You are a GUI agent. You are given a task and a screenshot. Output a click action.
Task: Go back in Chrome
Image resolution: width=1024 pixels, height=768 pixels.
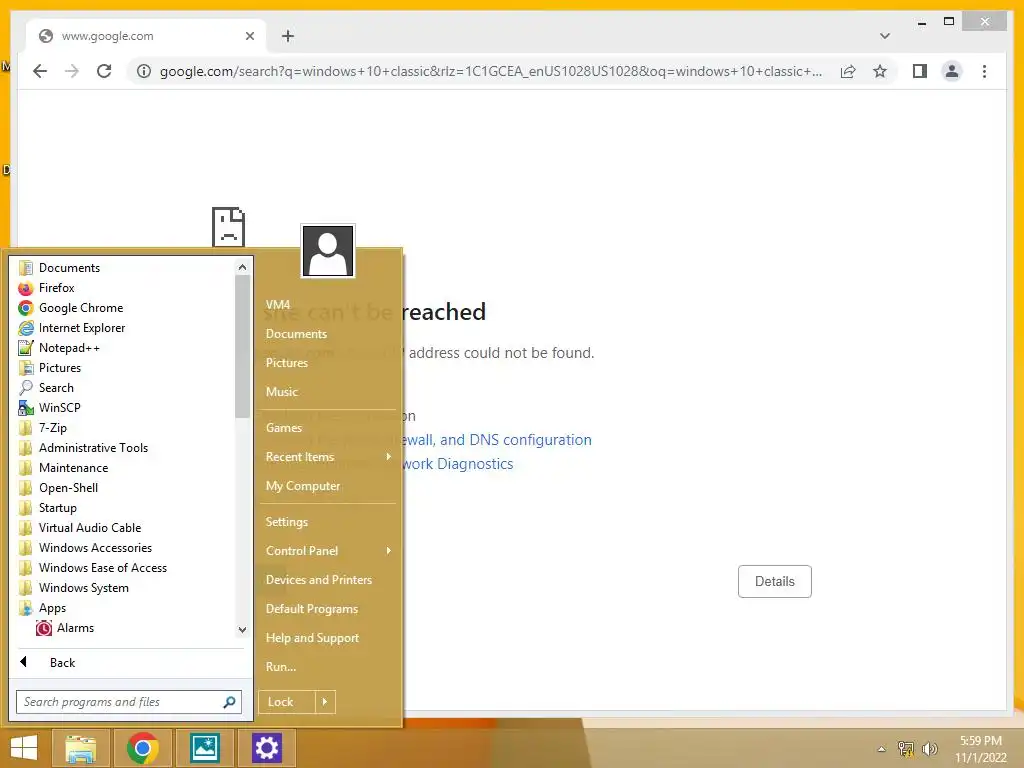pyautogui.click(x=40, y=71)
